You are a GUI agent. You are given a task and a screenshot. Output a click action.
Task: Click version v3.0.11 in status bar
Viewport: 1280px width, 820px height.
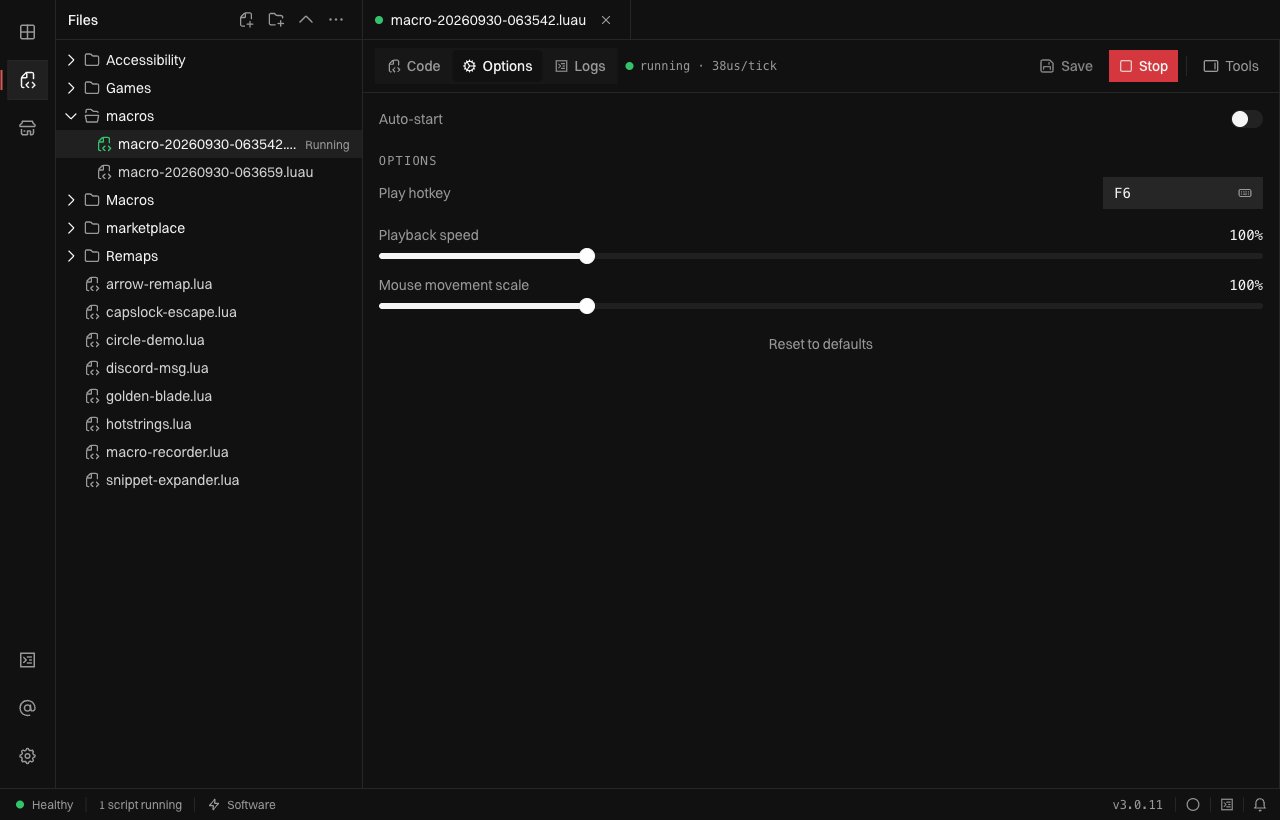pyautogui.click(x=1137, y=805)
